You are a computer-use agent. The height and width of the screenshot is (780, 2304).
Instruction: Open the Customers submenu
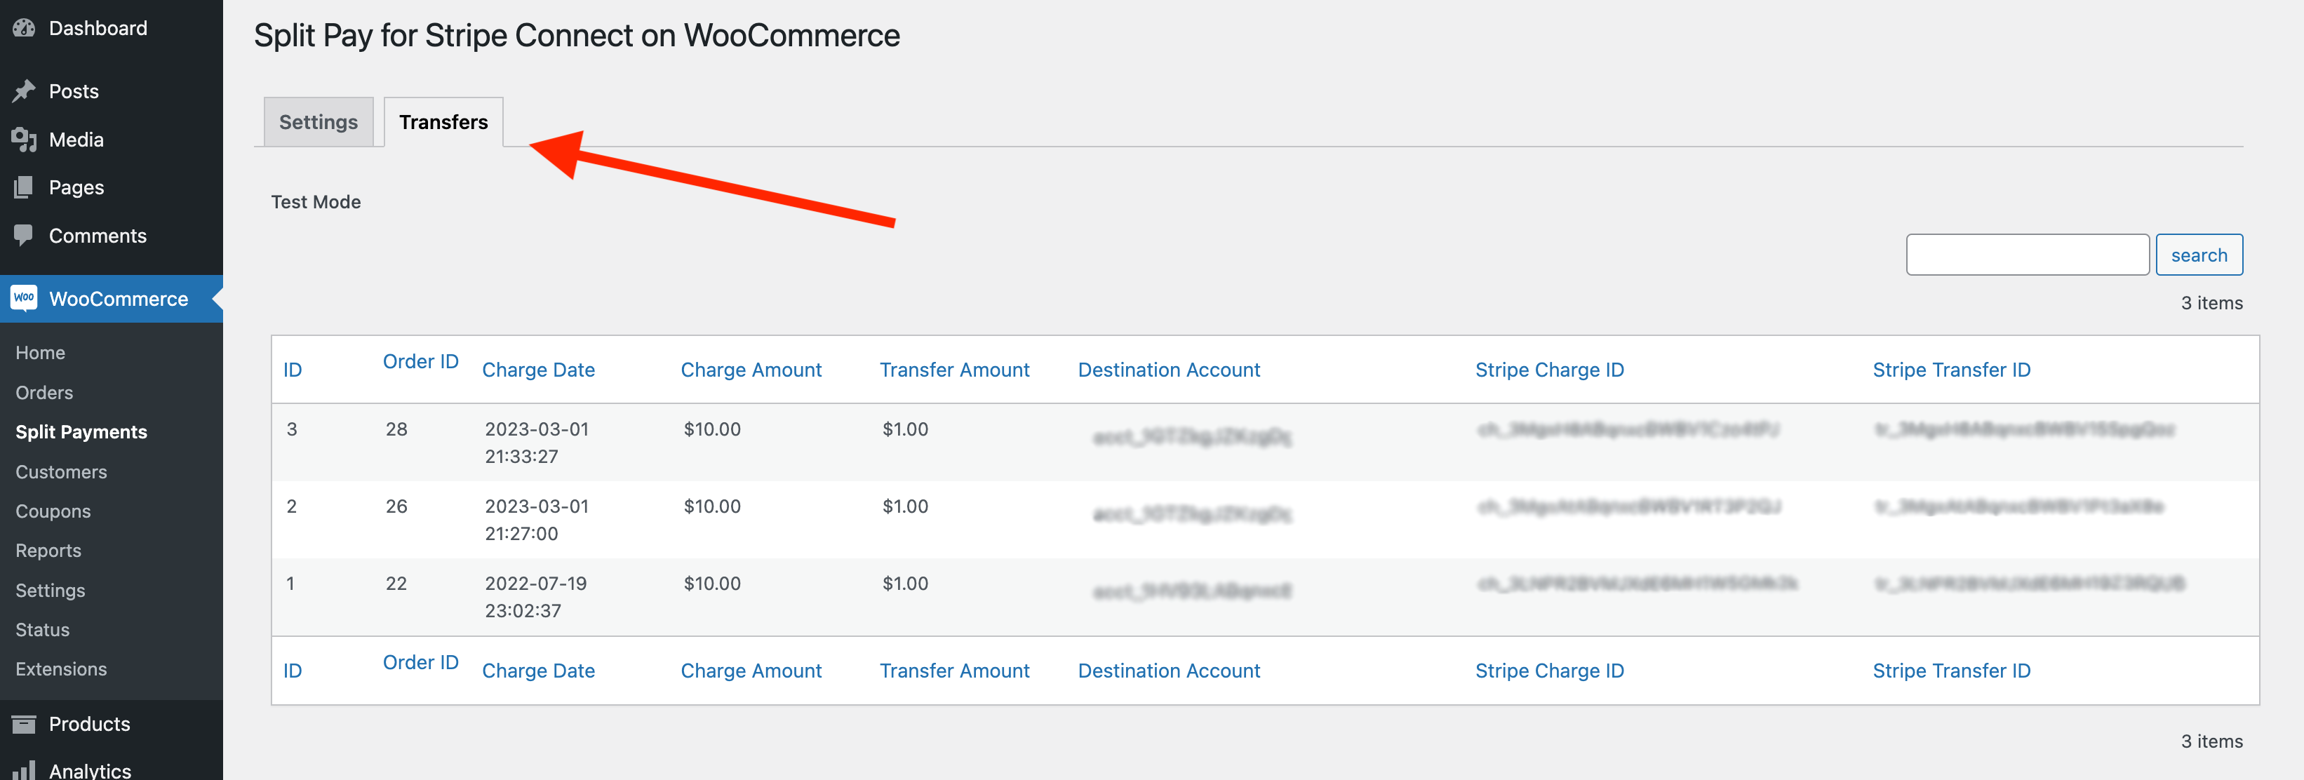click(x=61, y=471)
